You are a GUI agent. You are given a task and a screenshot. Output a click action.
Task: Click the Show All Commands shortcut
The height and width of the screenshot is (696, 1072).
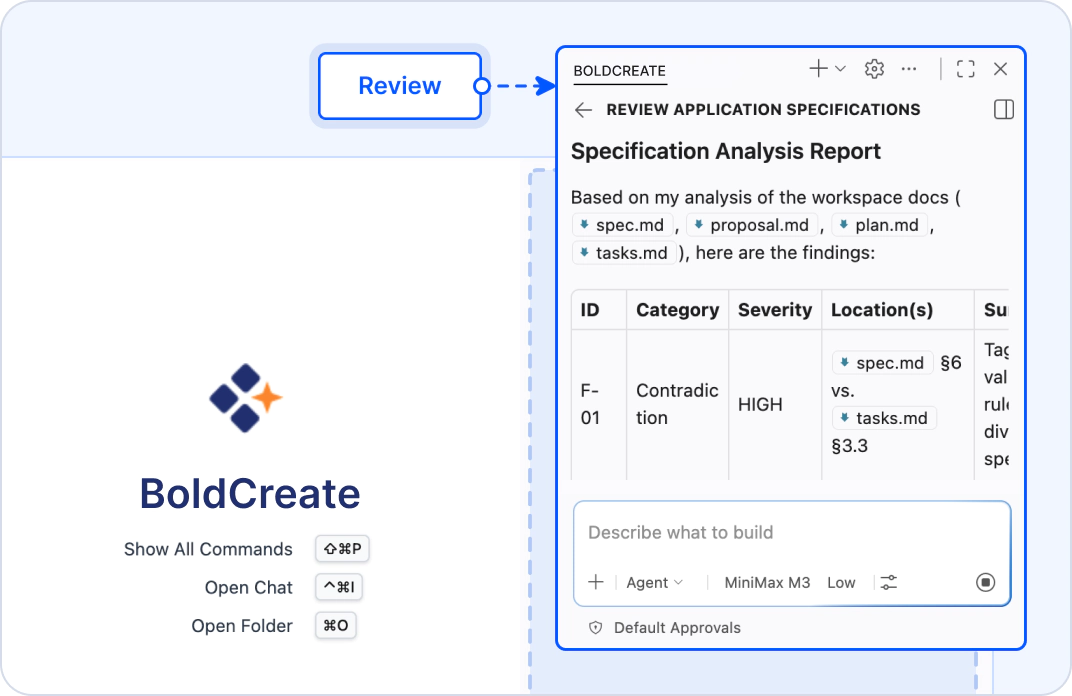pyautogui.click(x=208, y=549)
